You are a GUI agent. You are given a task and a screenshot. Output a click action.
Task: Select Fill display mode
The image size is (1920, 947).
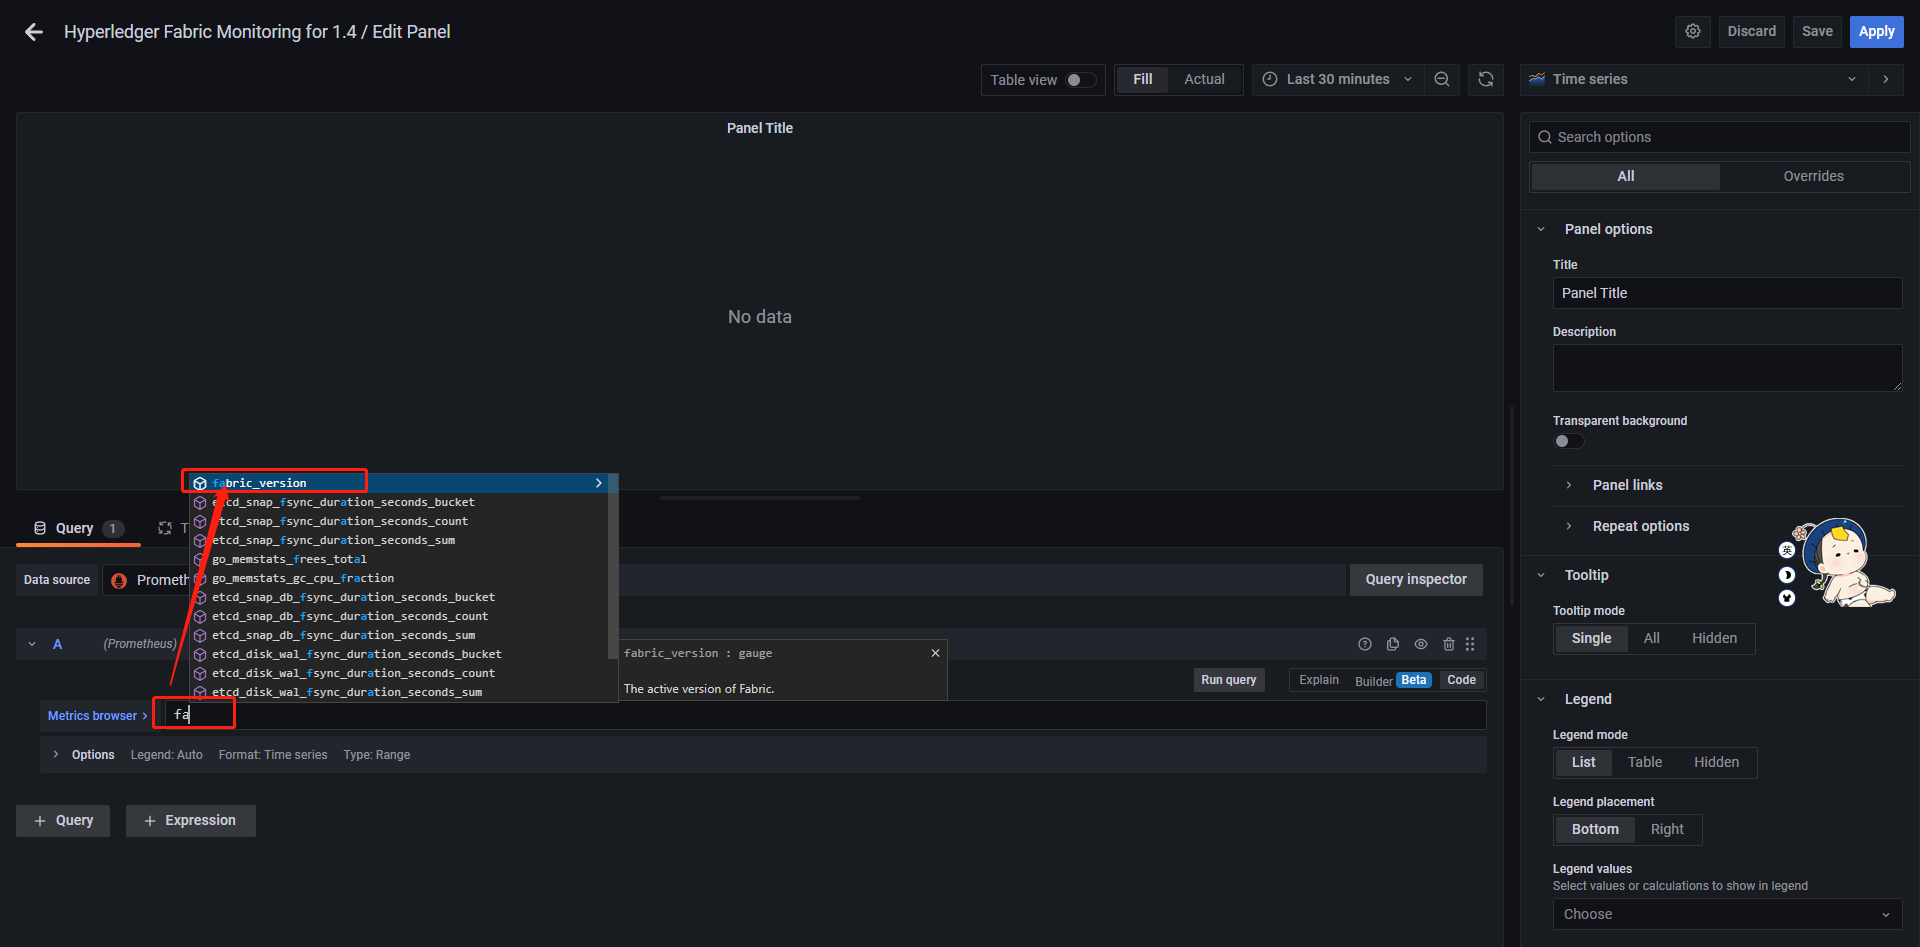(x=1142, y=79)
